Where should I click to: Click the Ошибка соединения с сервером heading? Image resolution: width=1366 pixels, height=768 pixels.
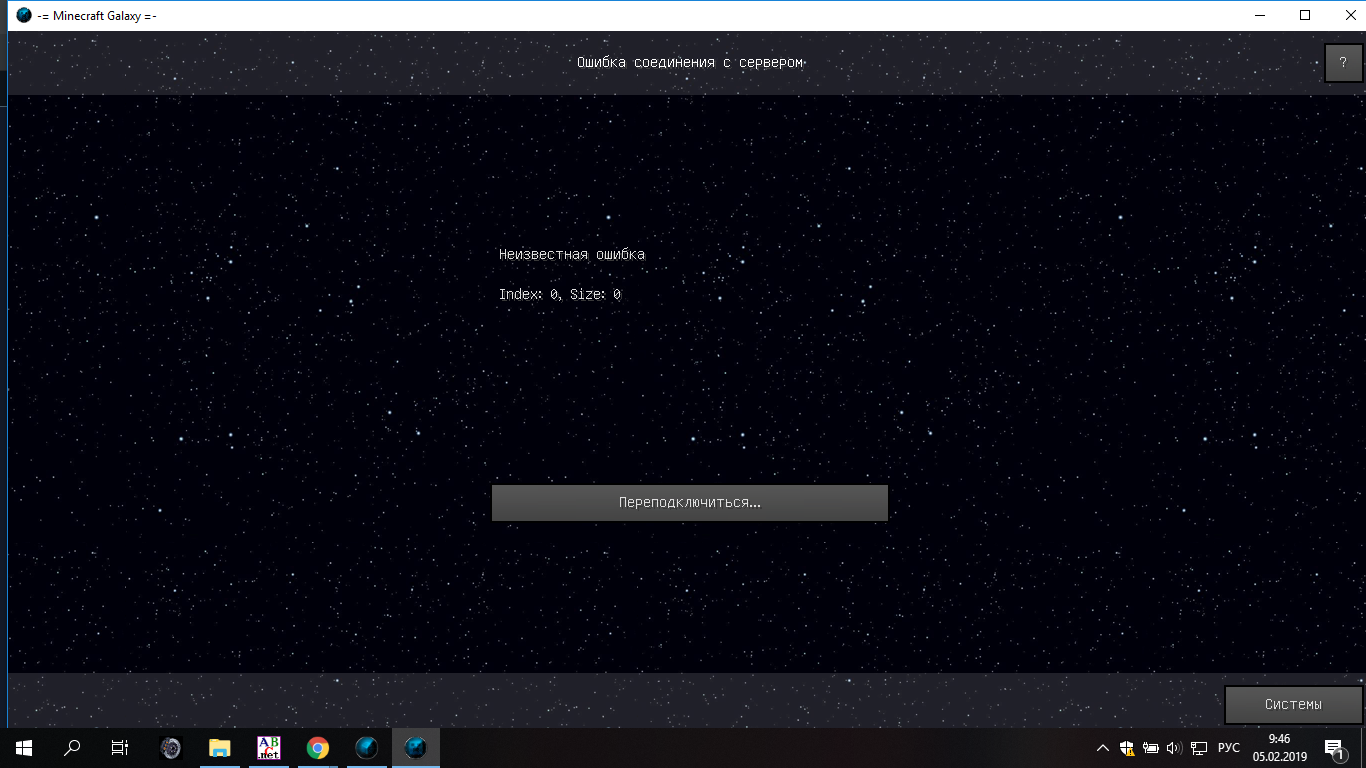[690, 63]
